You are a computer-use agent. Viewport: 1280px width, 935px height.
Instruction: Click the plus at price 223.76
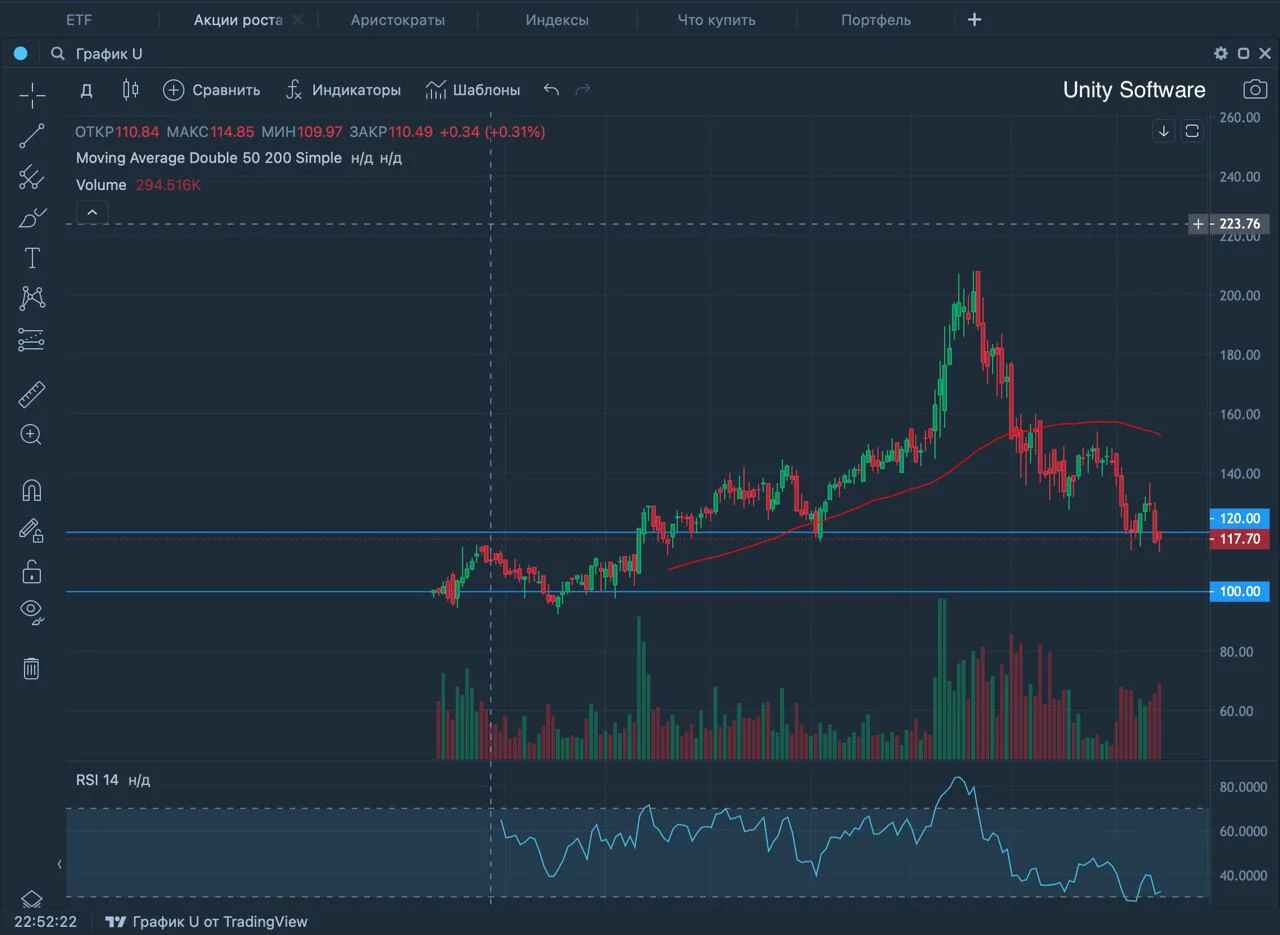(x=1198, y=224)
